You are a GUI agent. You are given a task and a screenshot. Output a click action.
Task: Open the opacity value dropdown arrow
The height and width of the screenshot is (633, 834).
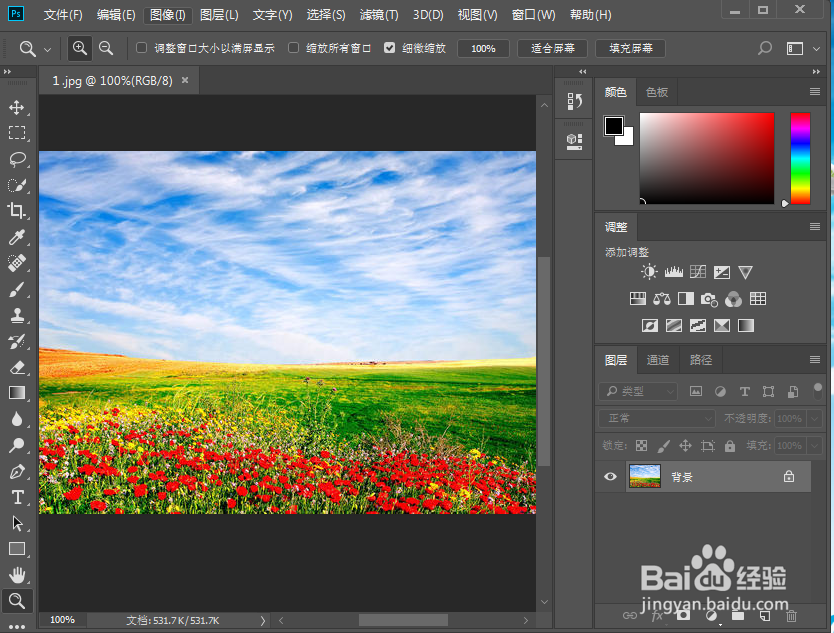point(815,419)
